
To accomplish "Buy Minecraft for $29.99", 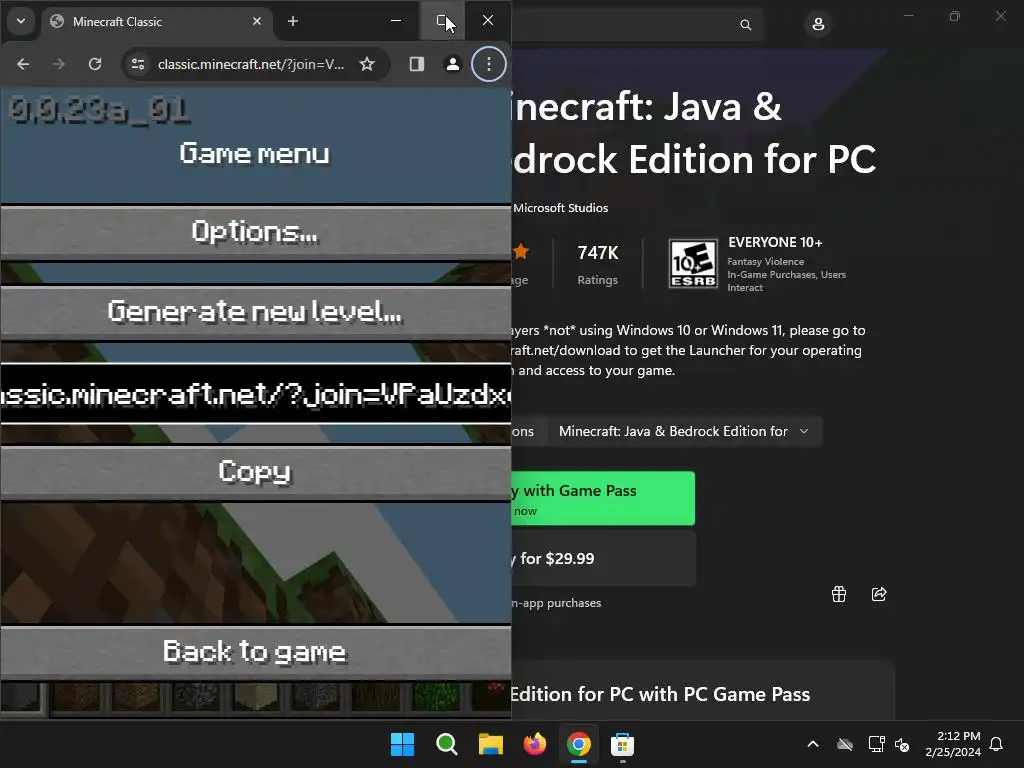I will pyautogui.click(x=603, y=558).
